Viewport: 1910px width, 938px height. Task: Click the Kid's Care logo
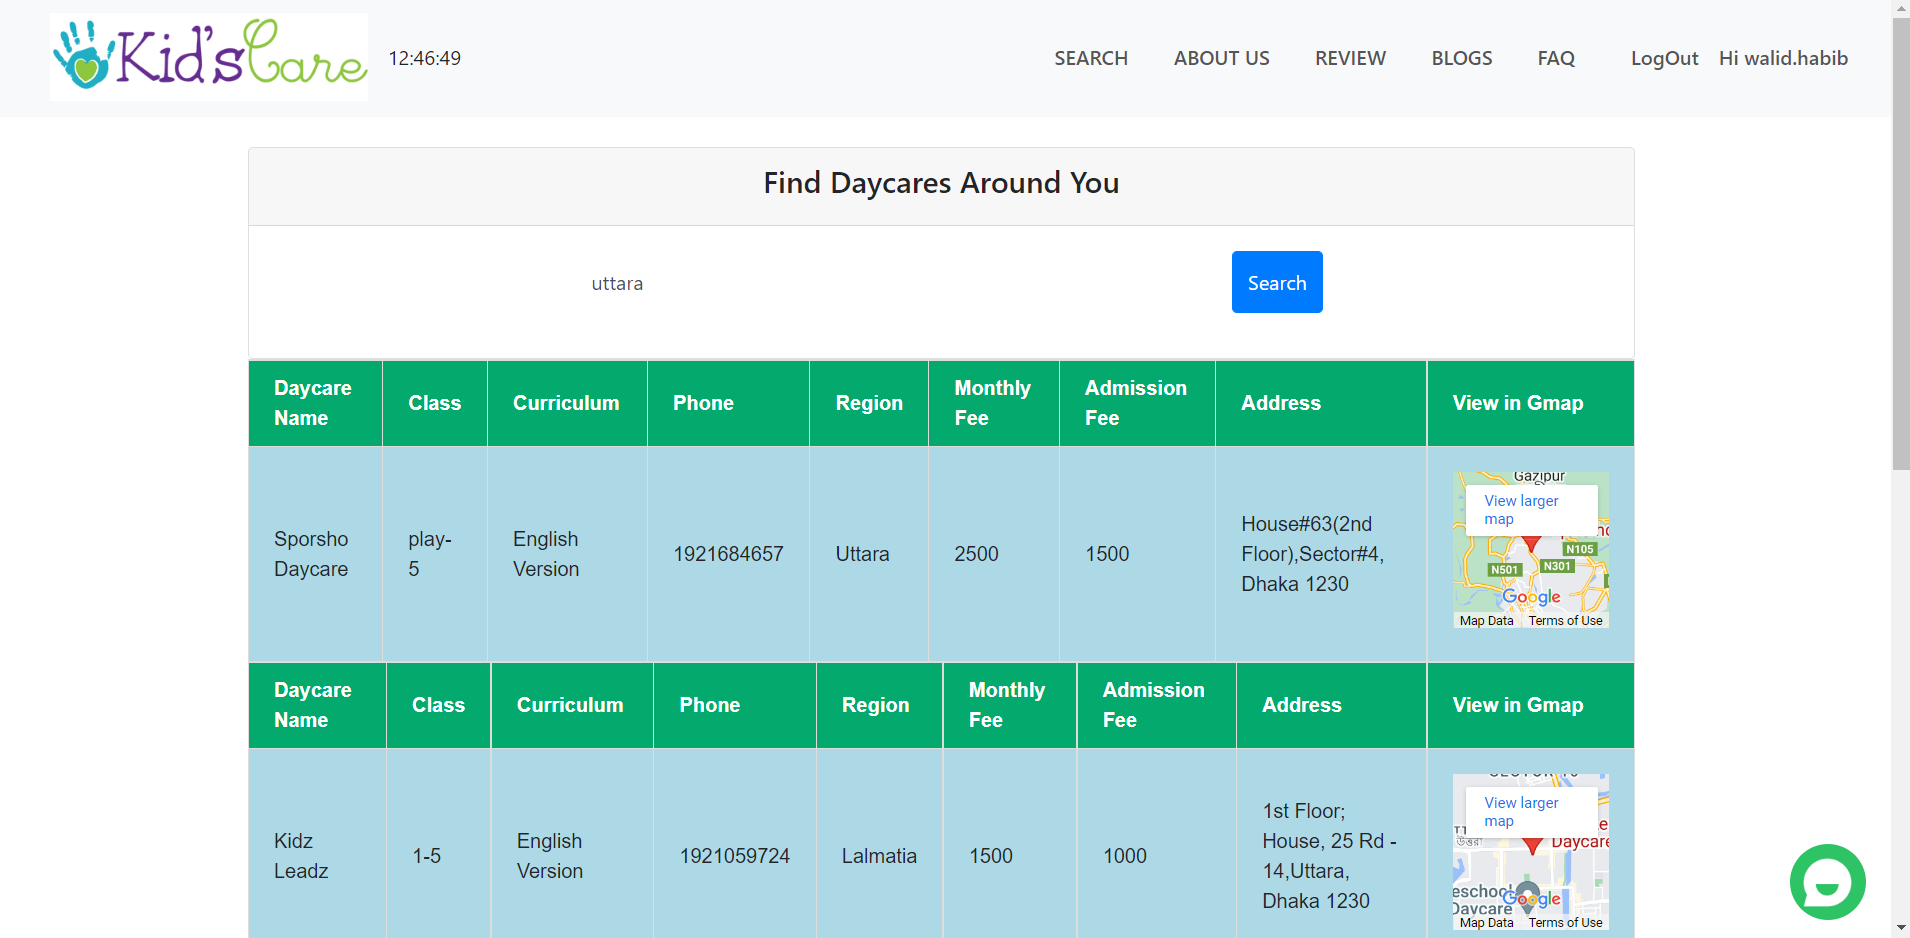tap(209, 57)
